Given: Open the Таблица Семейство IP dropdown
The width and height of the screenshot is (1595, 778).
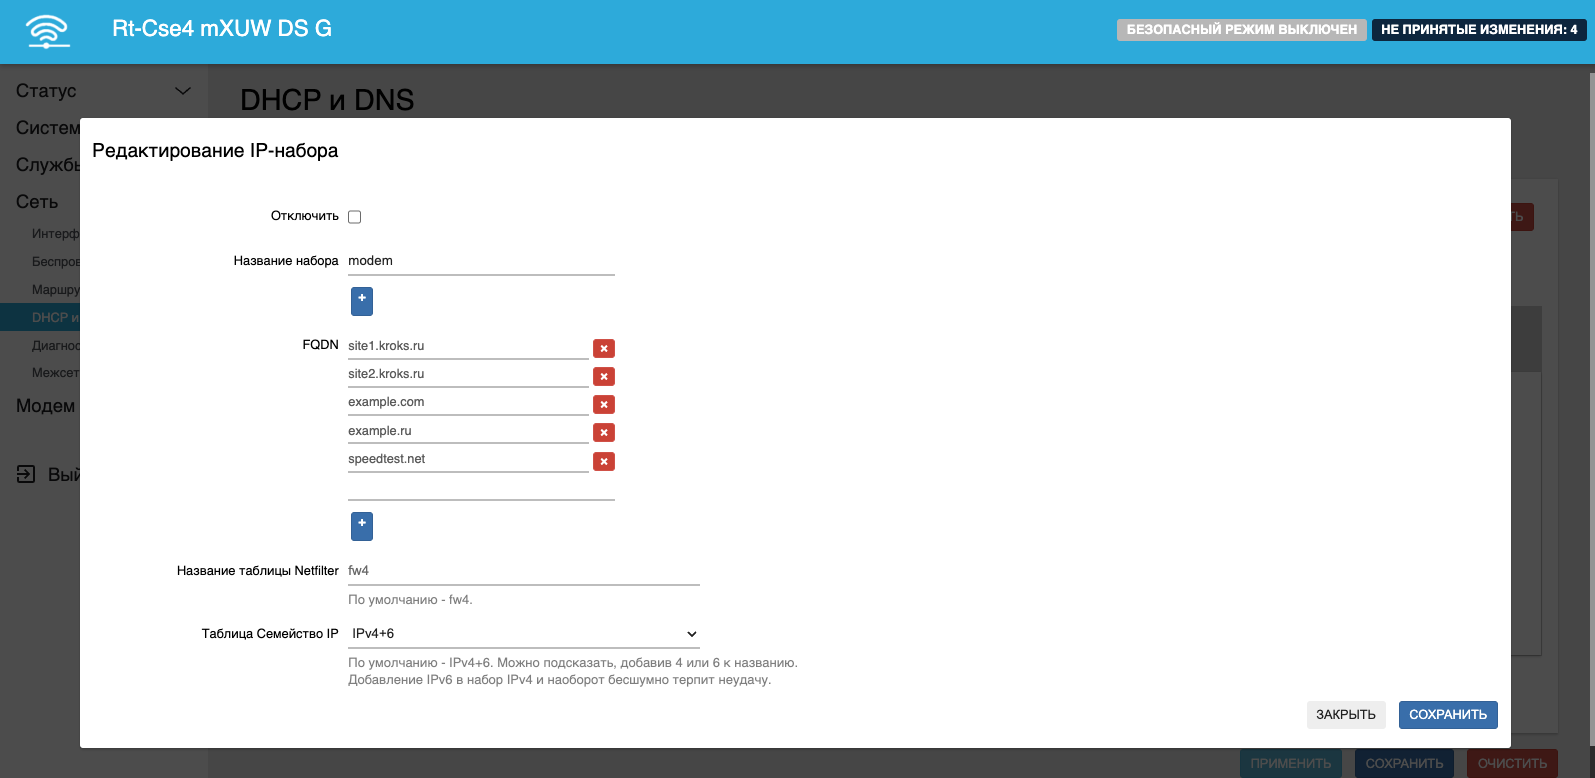Looking at the screenshot, I should (x=523, y=634).
